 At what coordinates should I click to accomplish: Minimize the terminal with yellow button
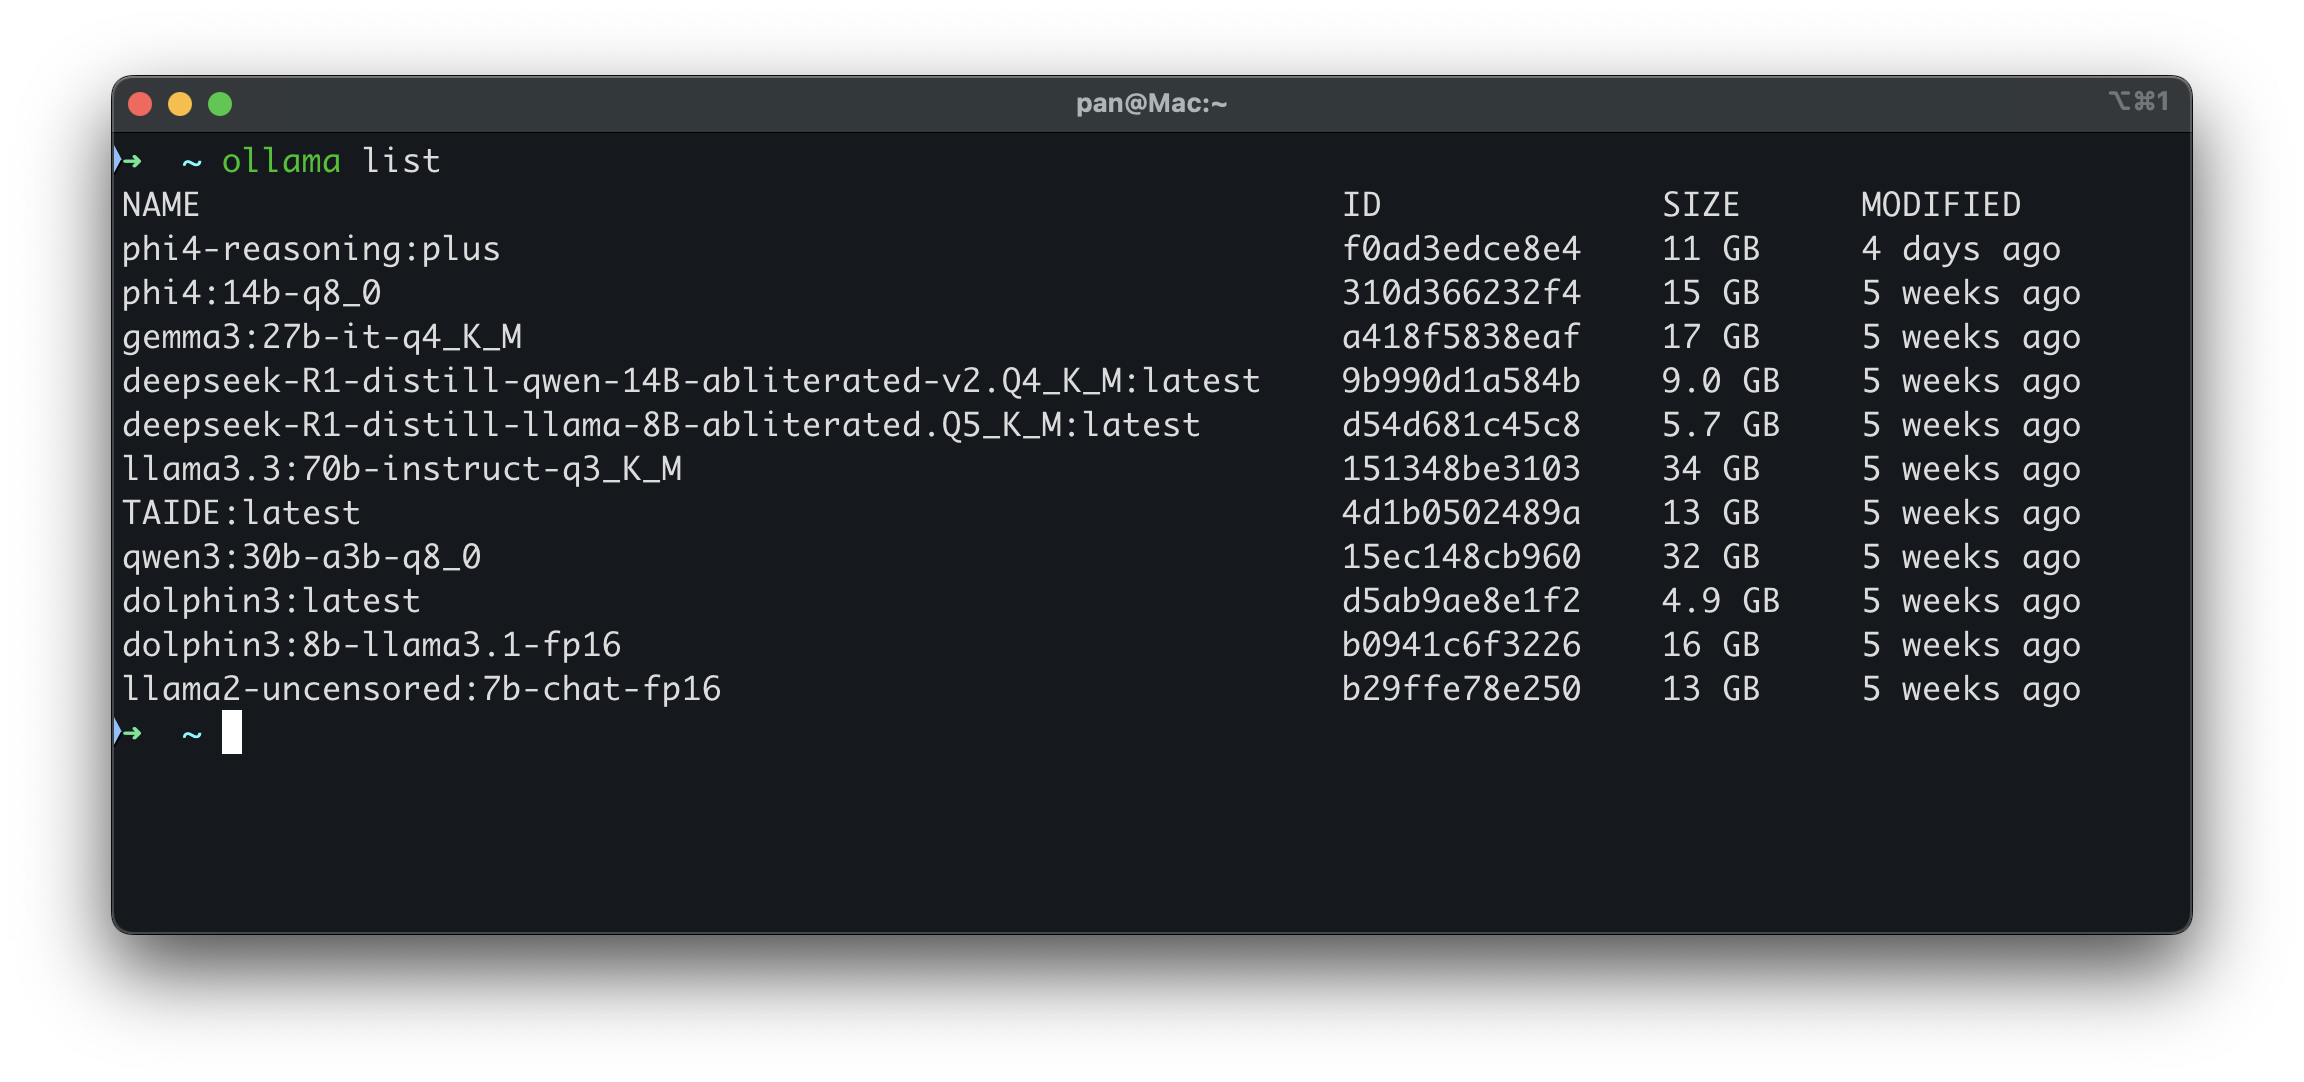[x=180, y=104]
